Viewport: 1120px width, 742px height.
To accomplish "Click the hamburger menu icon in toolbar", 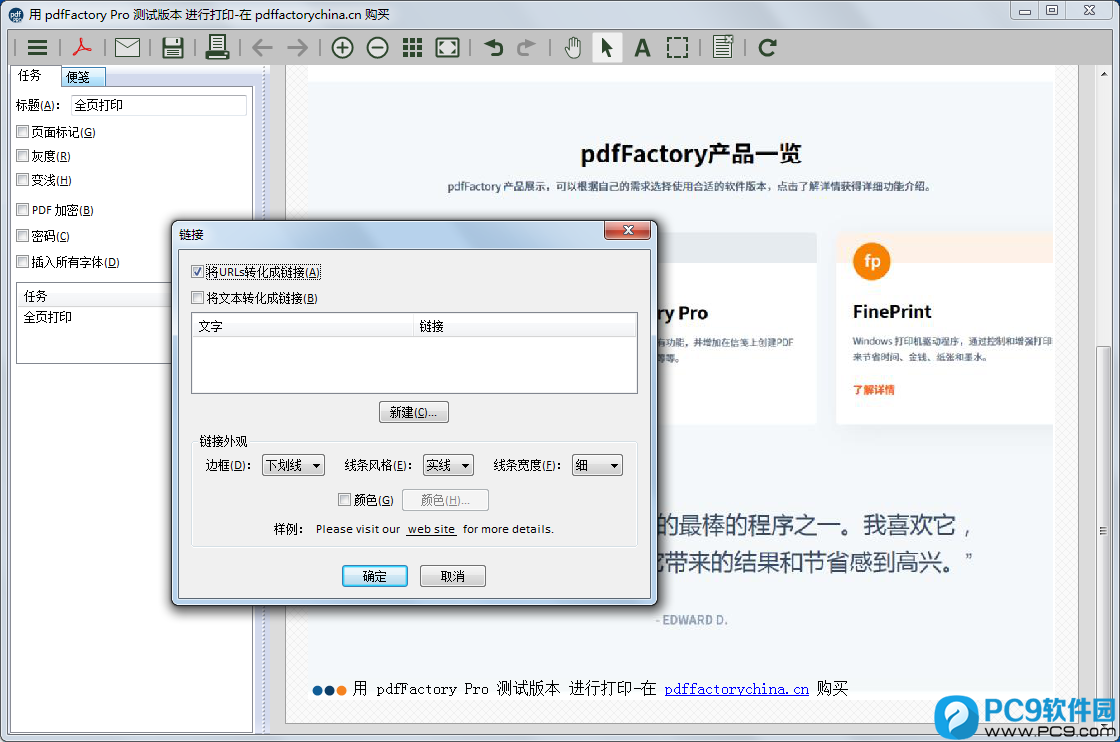I will (x=37, y=47).
